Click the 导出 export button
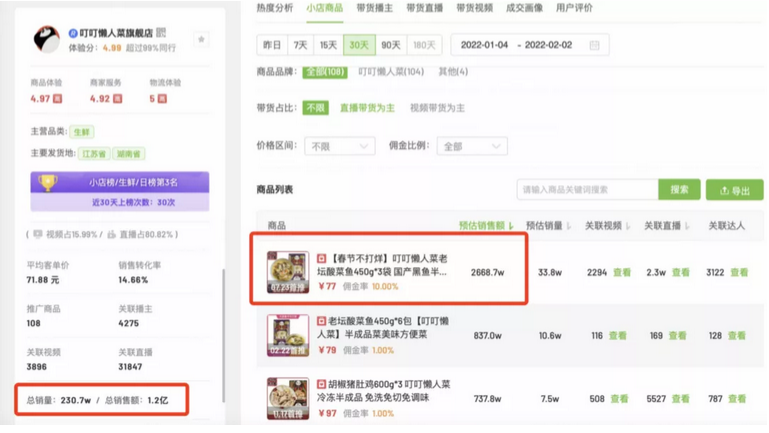769x433 pixels. point(735,190)
